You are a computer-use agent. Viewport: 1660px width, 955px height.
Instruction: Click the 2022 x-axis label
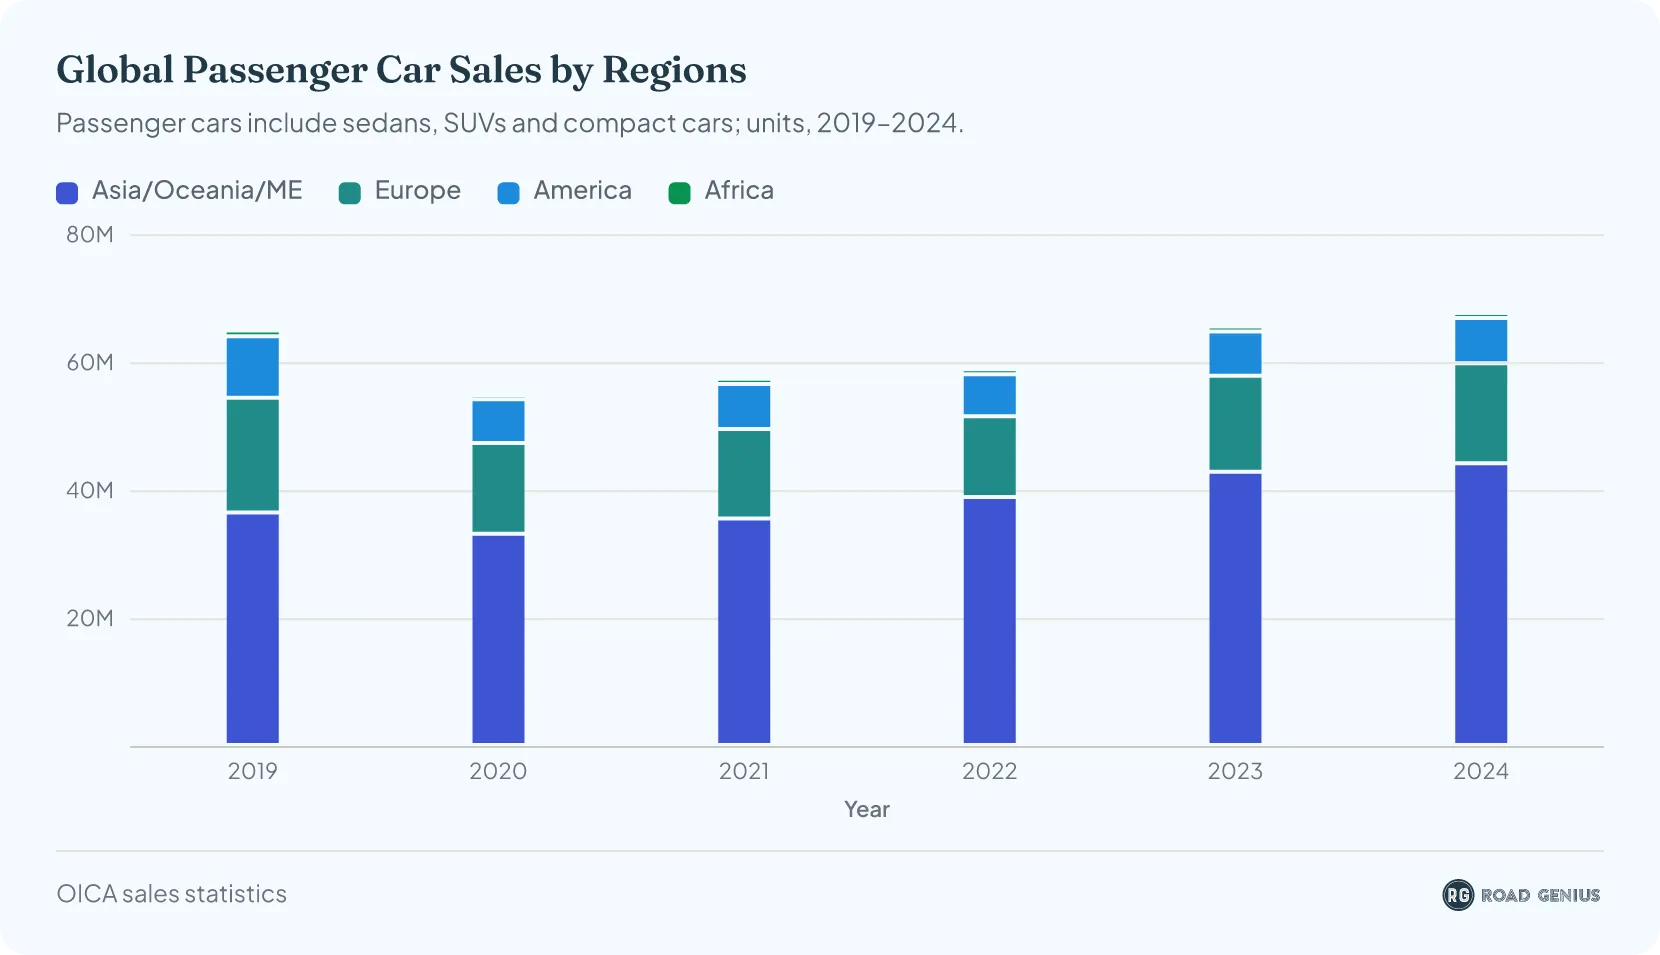(x=990, y=771)
